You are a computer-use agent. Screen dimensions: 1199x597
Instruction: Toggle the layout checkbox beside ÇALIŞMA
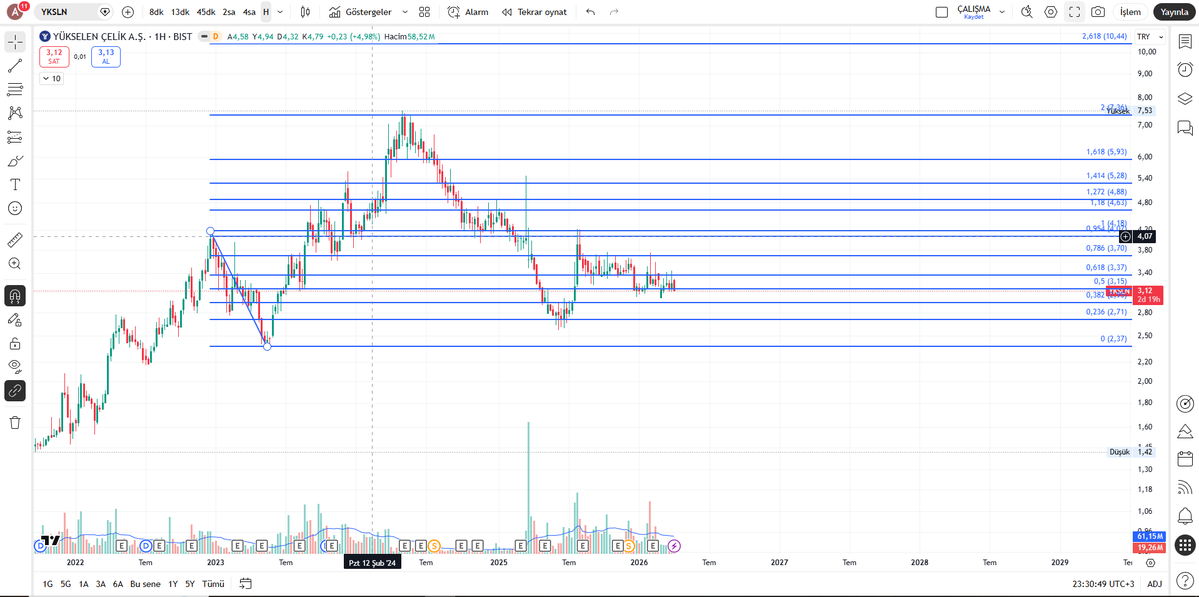point(942,12)
